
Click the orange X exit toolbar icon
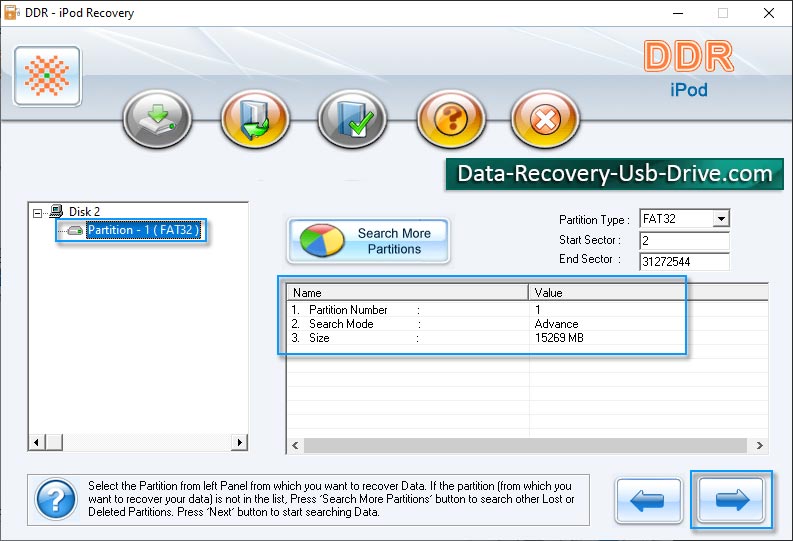(x=545, y=119)
